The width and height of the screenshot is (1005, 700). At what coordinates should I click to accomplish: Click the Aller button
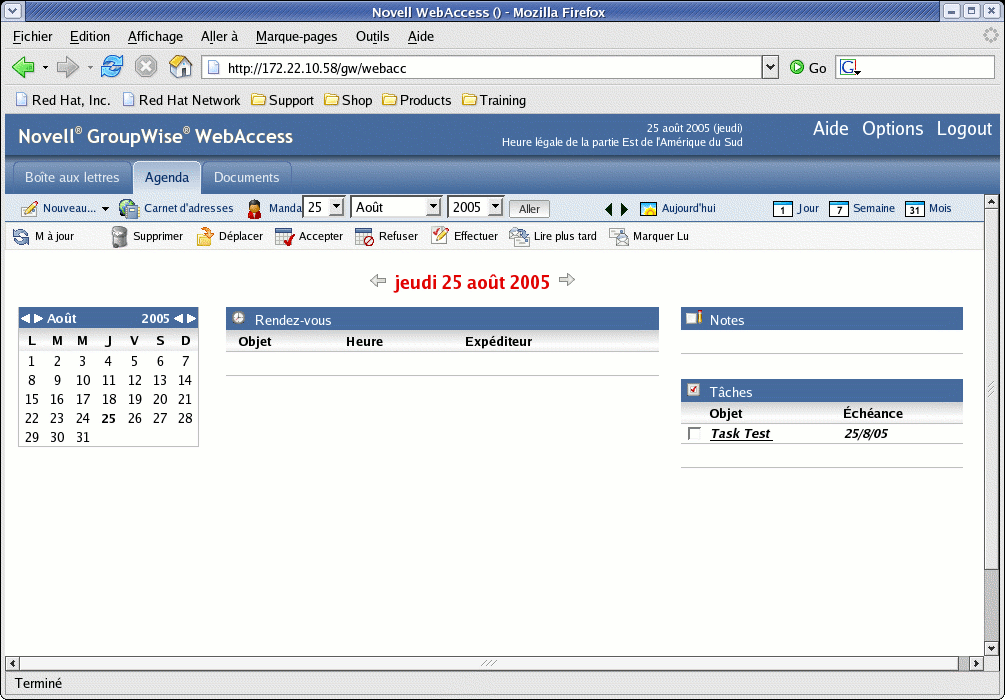pos(529,209)
